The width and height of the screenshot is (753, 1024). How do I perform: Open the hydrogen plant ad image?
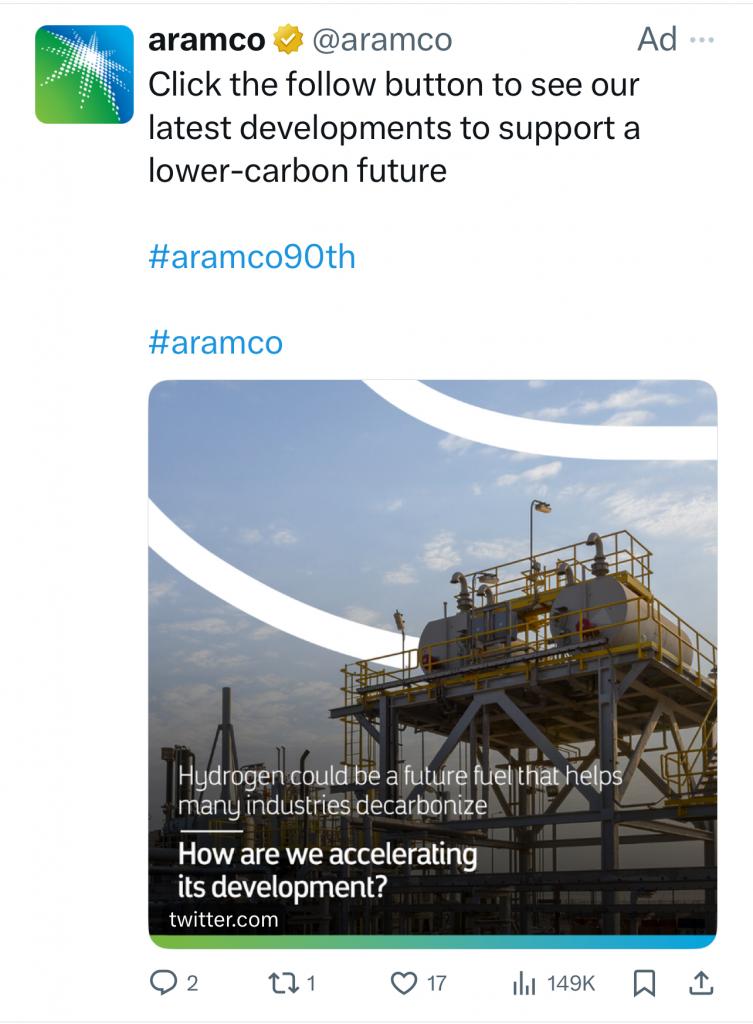pyautogui.click(x=432, y=664)
